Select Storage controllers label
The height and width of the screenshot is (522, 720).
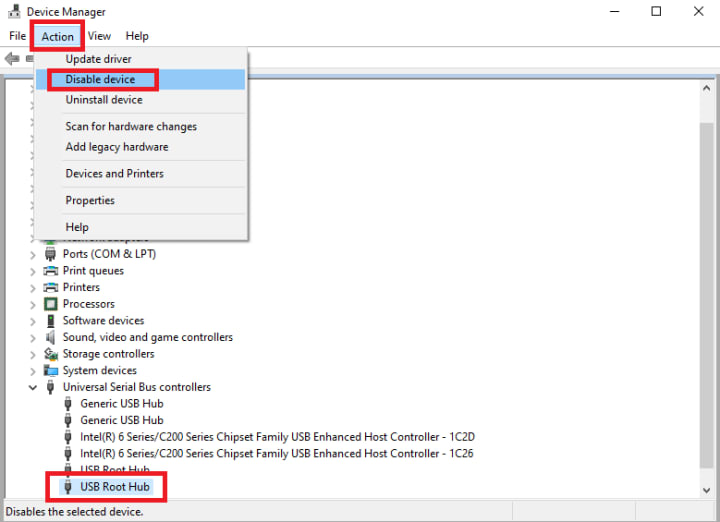[x=108, y=354]
